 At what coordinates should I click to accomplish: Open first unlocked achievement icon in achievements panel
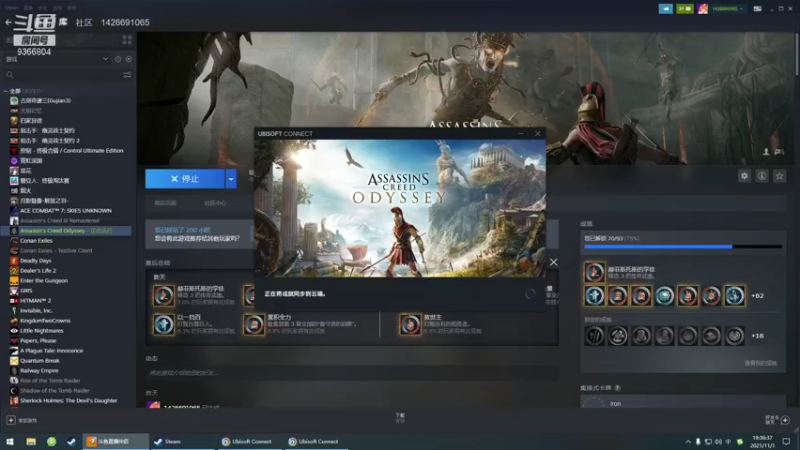594,296
